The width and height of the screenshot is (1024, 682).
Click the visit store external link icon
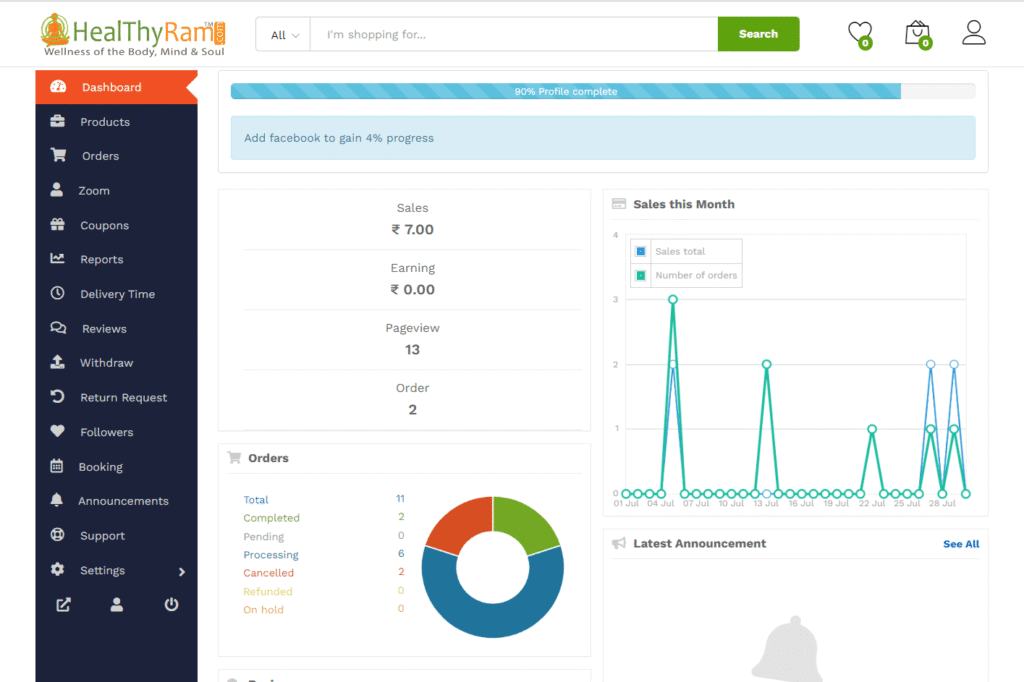tap(63, 605)
